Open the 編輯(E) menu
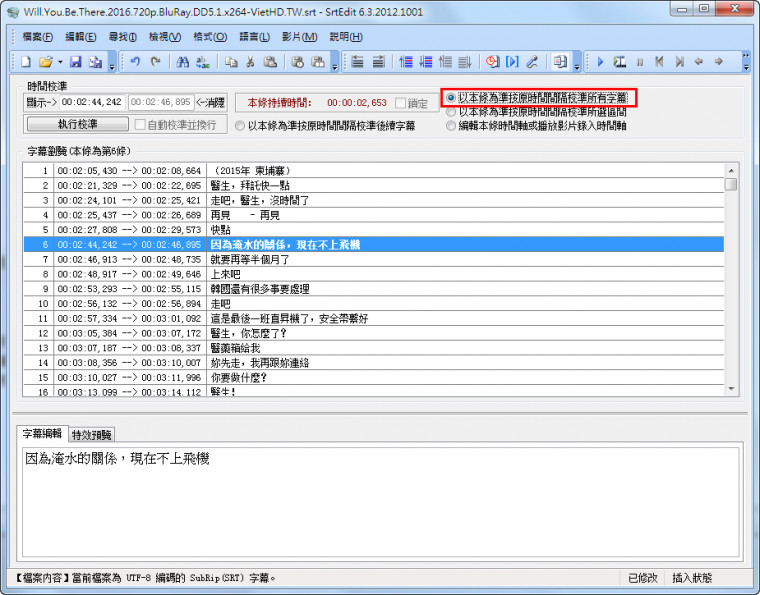Viewport: 760px width, 595px height. [80, 37]
